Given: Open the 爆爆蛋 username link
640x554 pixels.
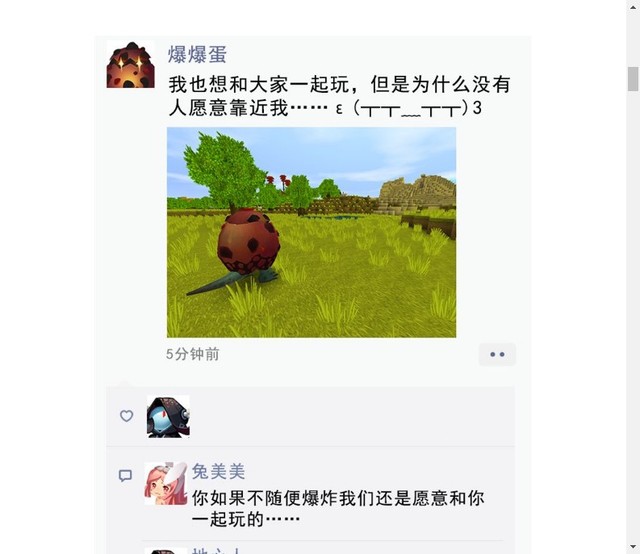Looking at the screenshot, I should point(197,54).
